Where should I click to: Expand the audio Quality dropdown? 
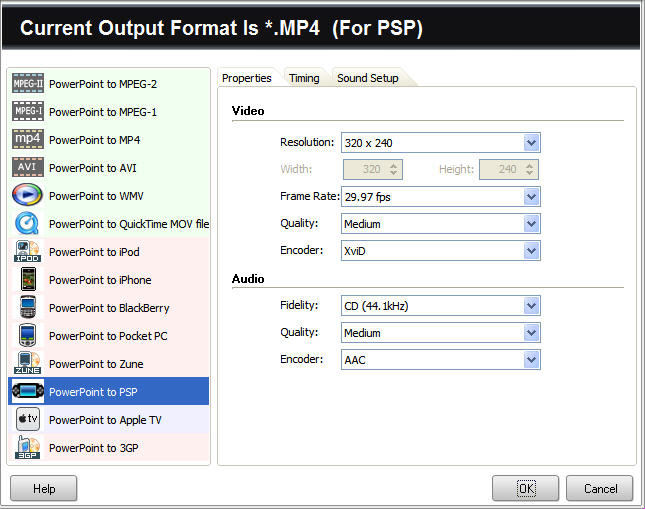pyautogui.click(x=441, y=332)
